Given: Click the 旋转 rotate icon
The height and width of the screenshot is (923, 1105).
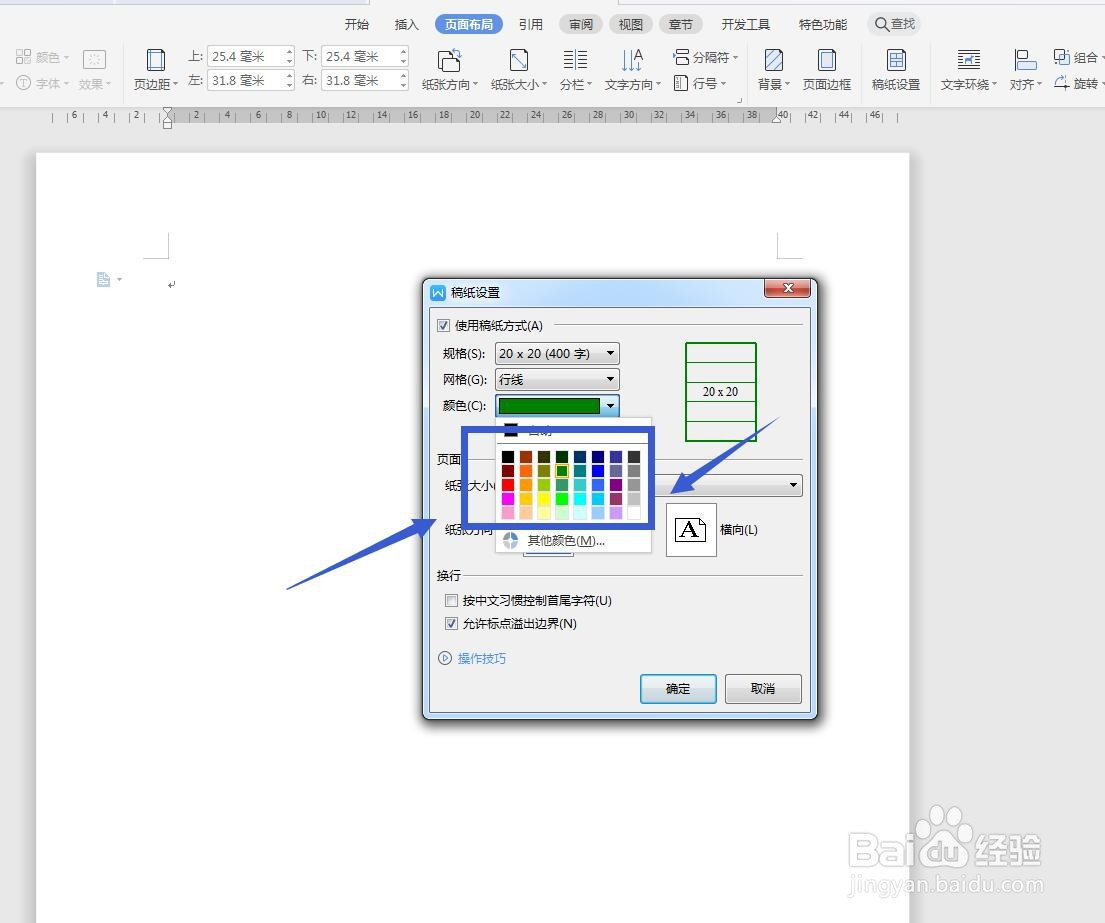Looking at the screenshot, I should click(1061, 83).
